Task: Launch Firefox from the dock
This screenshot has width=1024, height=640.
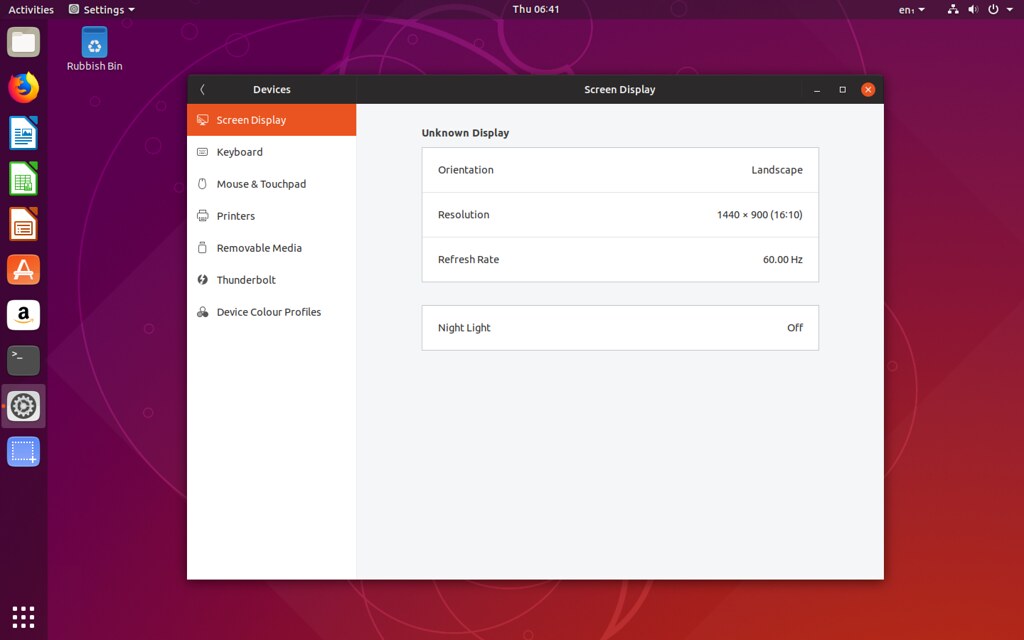Action: [23, 87]
